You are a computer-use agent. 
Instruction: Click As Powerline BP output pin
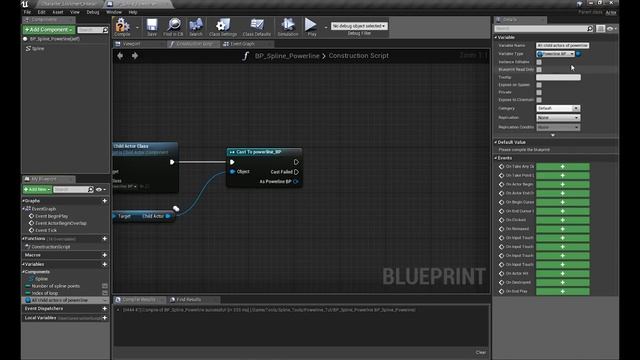(296, 182)
